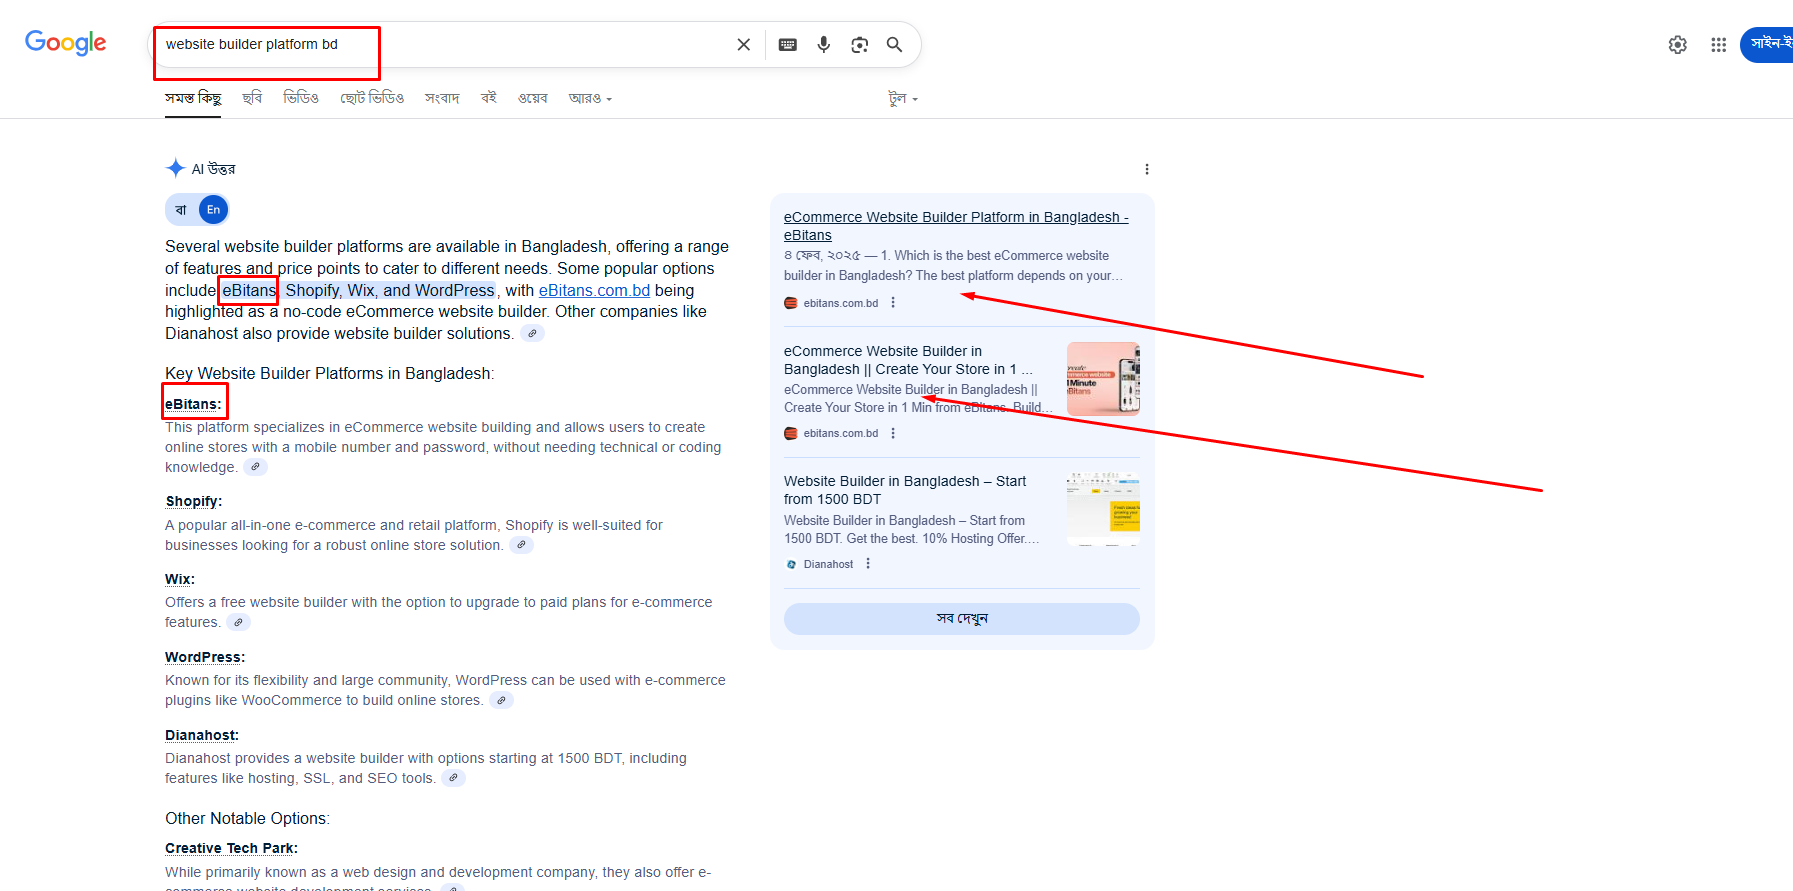The image size is (1793, 891).
Task: Click the Google logo
Action: click(66, 43)
